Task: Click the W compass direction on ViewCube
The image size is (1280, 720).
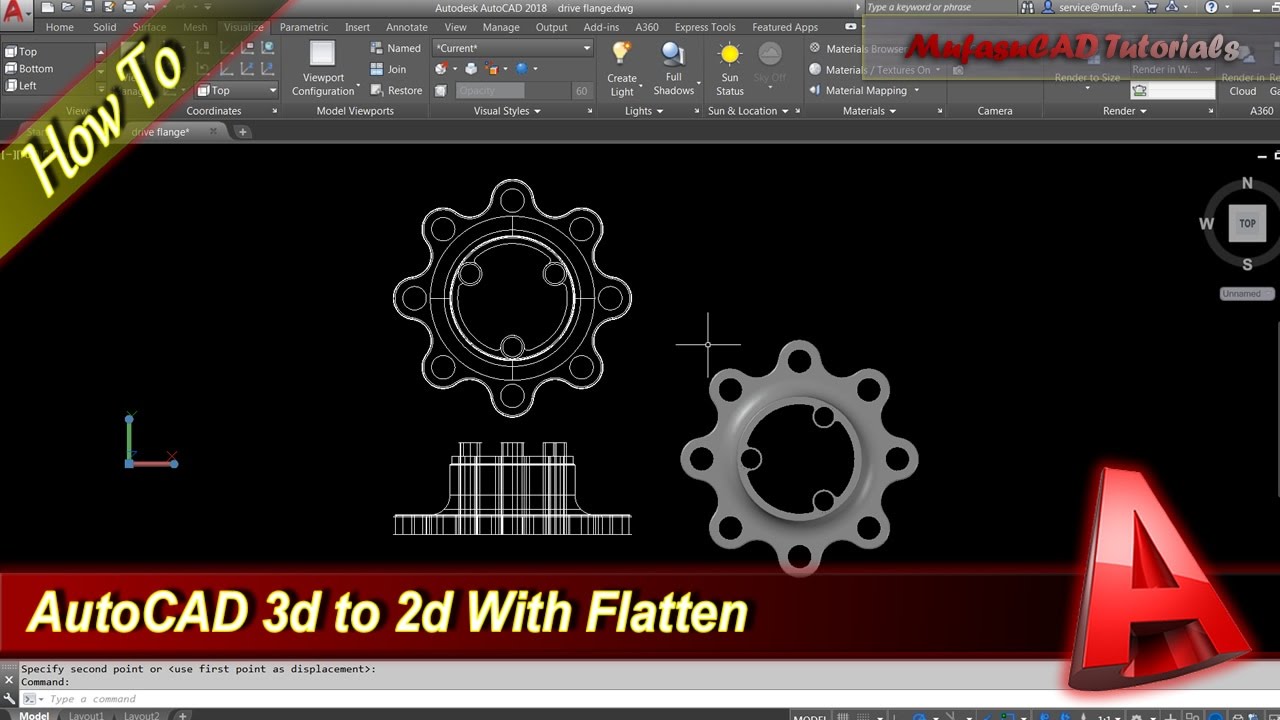Action: [1207, 224]
